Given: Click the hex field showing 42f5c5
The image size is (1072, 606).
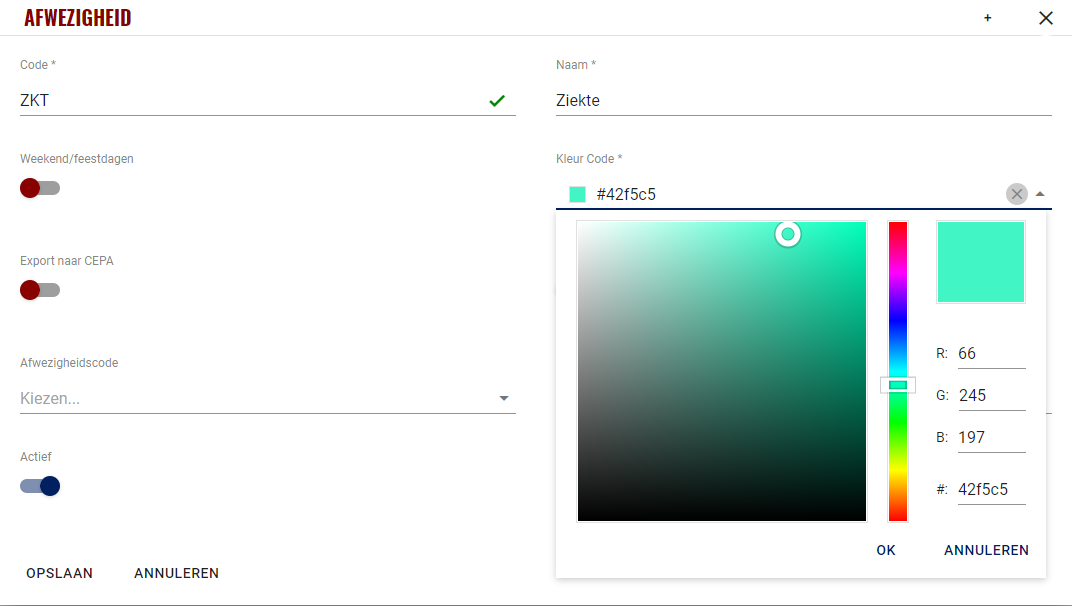Looking at the screenshot, I should click(x=991, y=490).
